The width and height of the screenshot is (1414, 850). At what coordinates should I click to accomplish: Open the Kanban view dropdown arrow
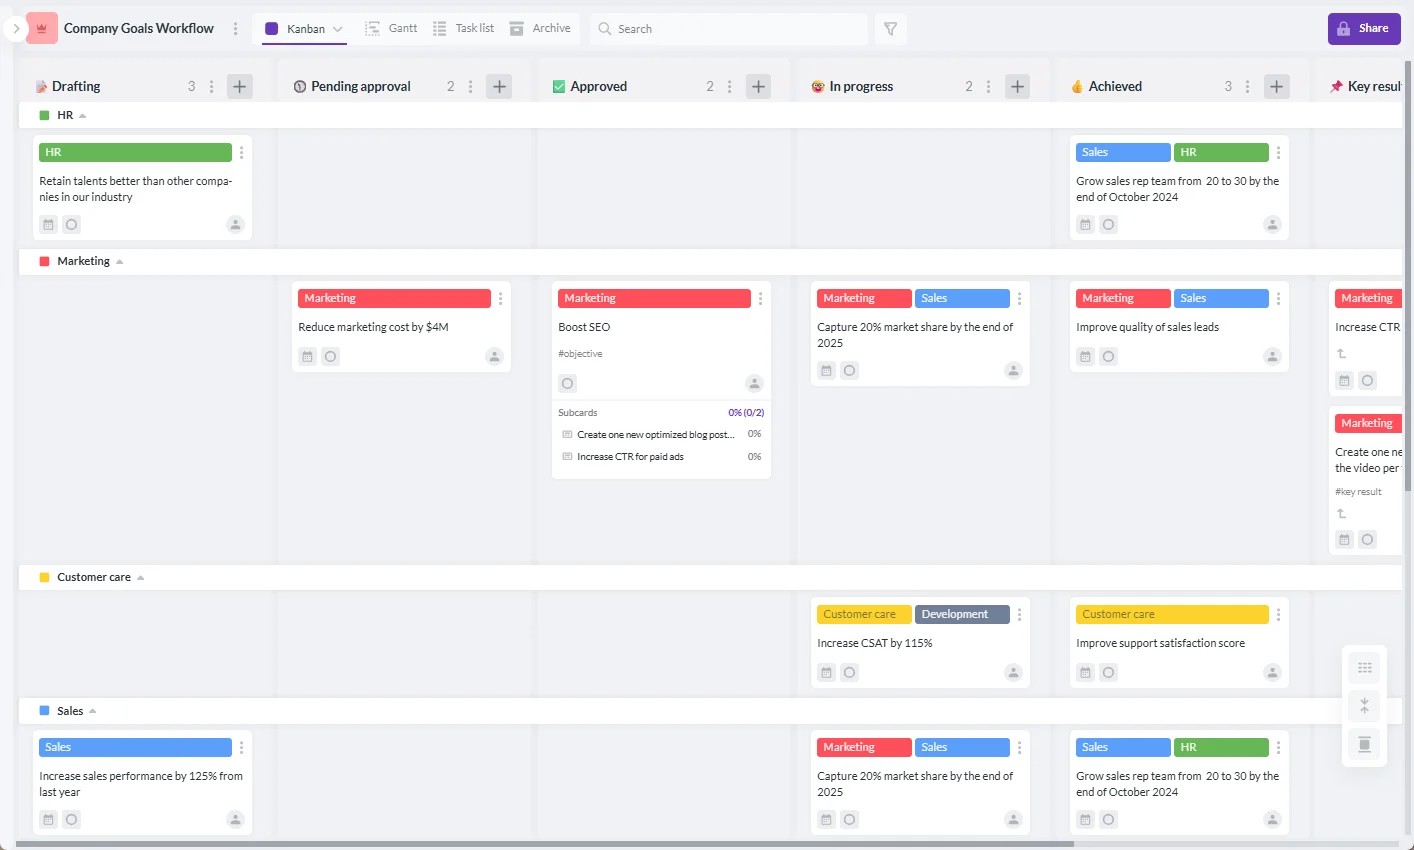point(337,29)
